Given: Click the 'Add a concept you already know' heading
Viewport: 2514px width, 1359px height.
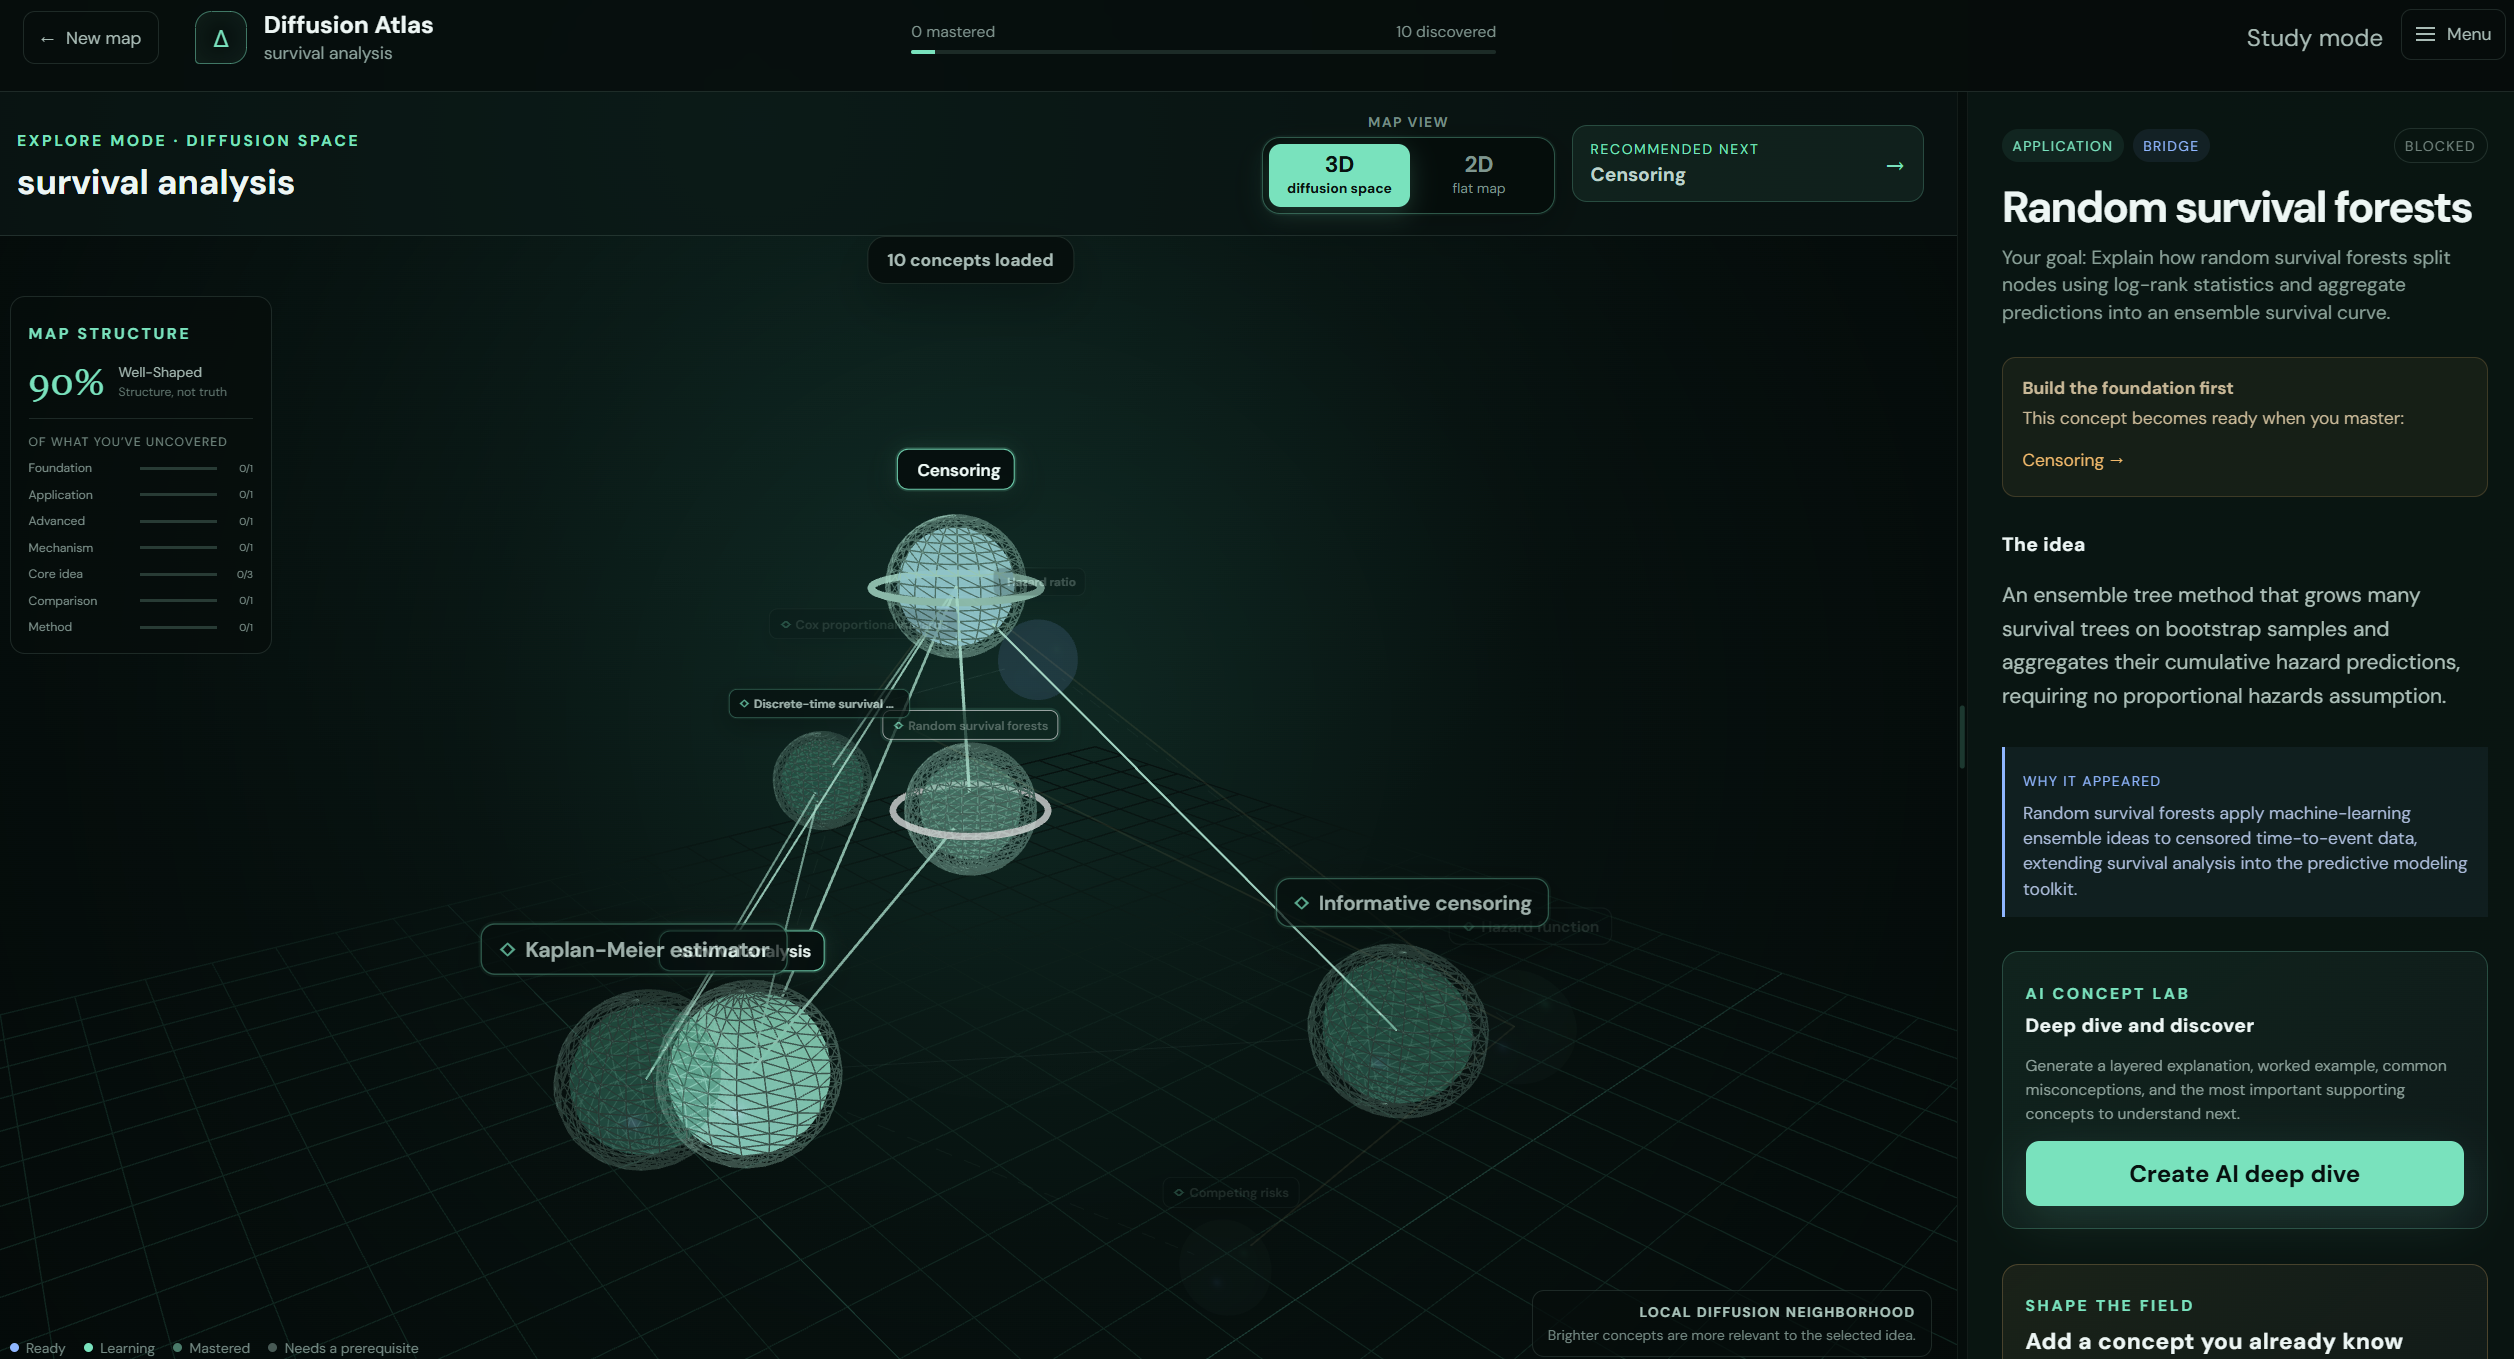Looking at the screenshot, I should (x=2213, y=1341).
